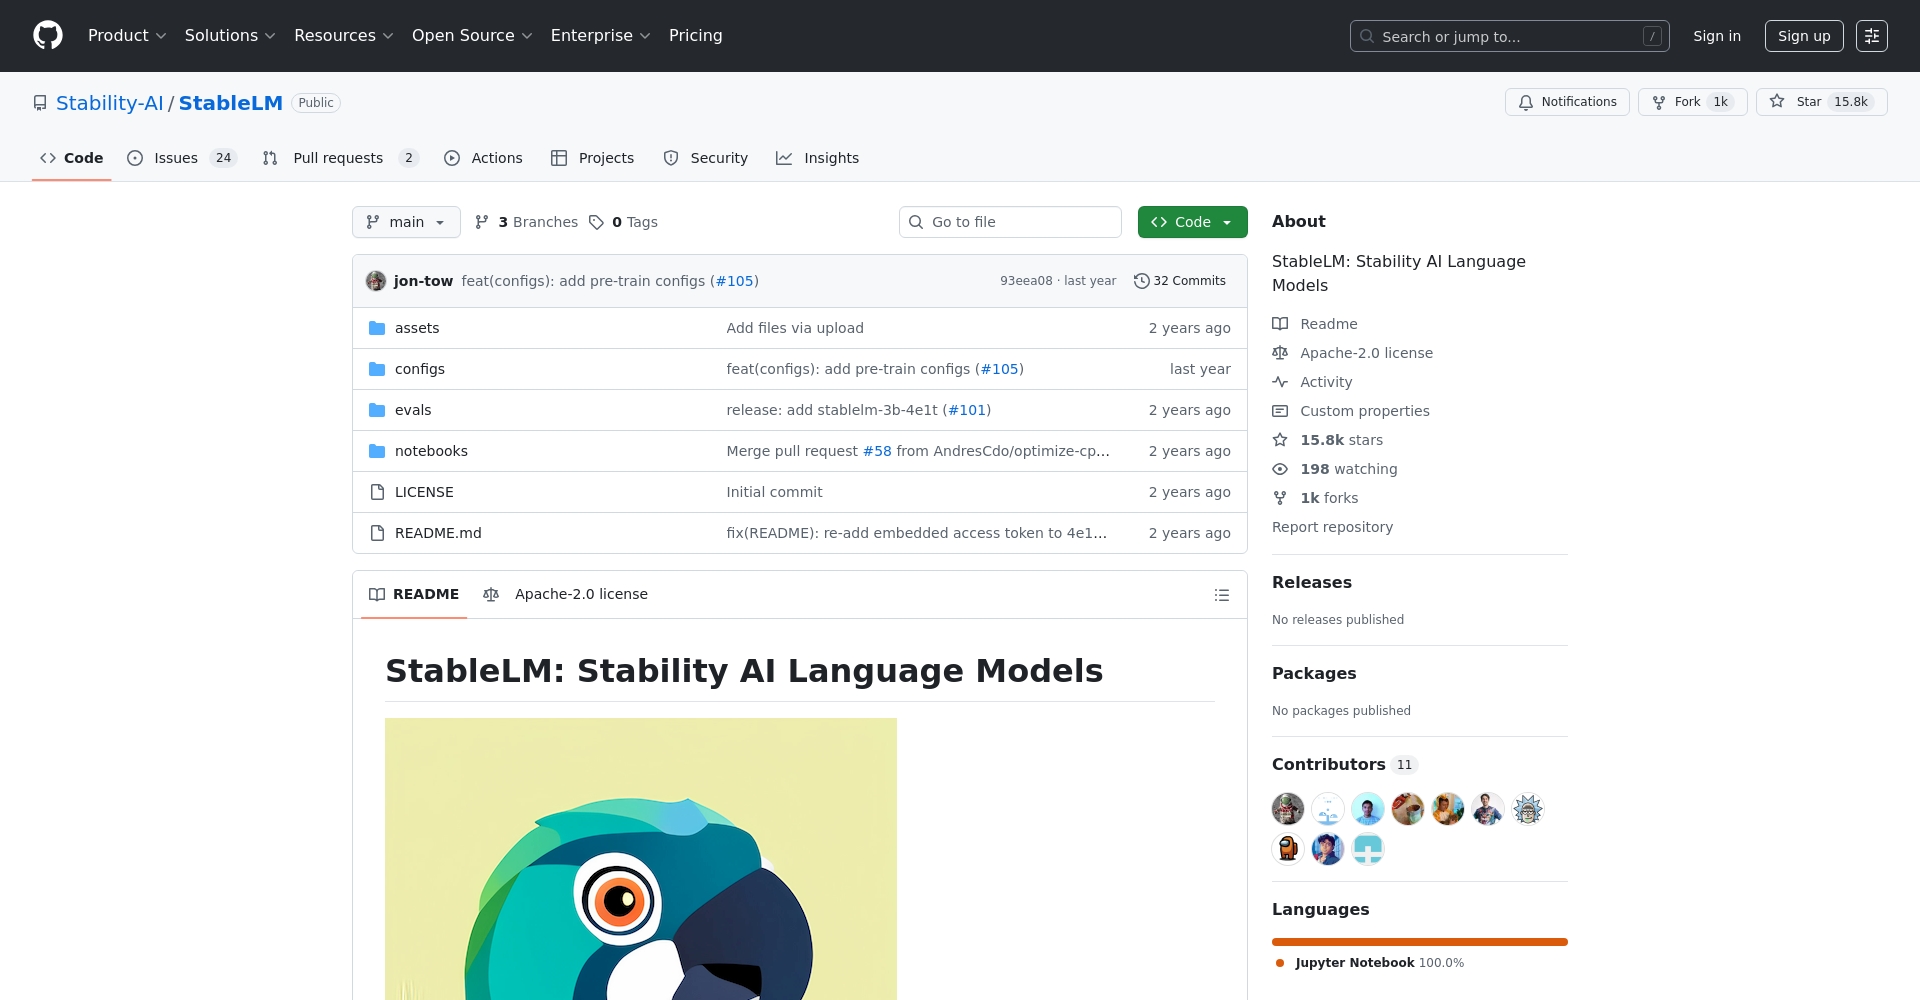Click the Sign in link
The height and width of the screenshot is (1000, 1920).
tap(1717, 36)
